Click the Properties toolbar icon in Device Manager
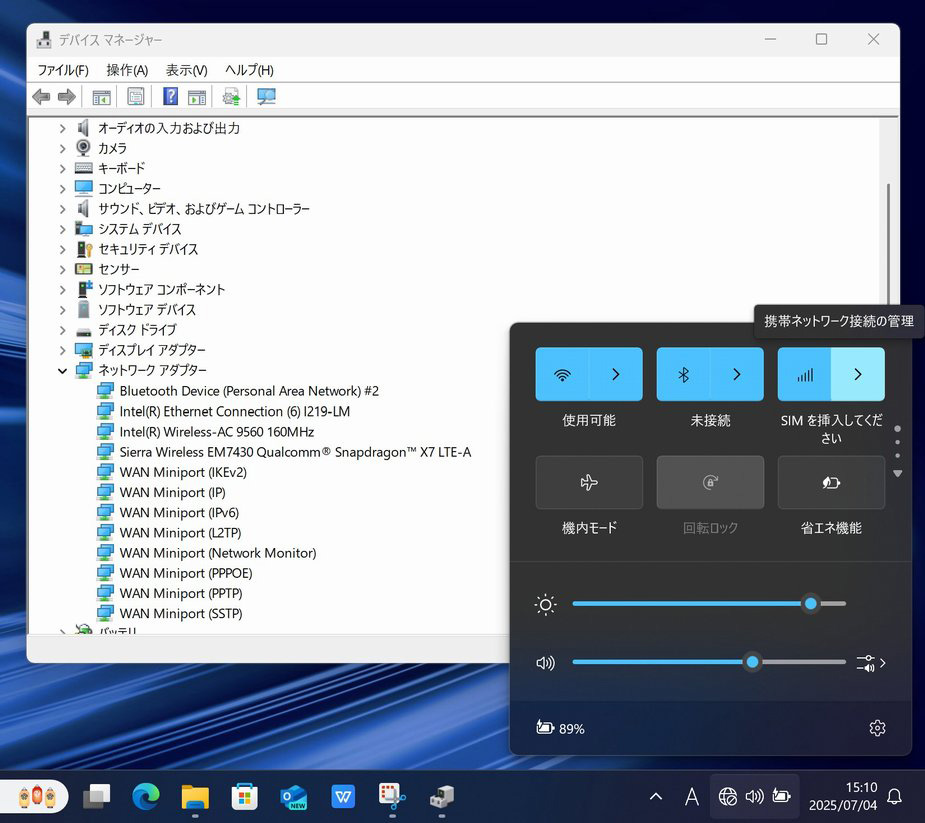925x823 pixels. (x=136, y=97)
